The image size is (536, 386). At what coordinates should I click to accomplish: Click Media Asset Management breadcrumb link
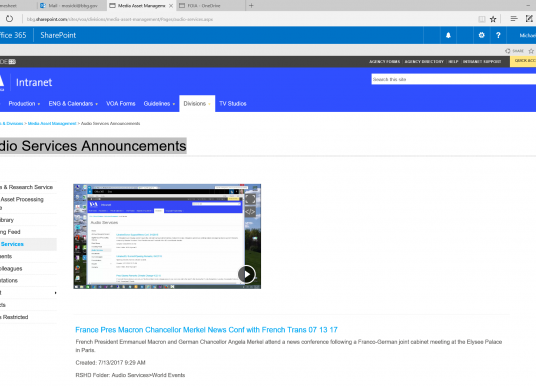[52, 123]
